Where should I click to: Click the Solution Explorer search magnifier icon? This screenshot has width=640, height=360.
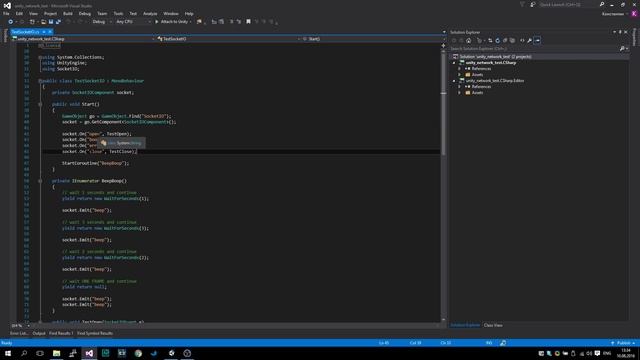click(622, 49)
